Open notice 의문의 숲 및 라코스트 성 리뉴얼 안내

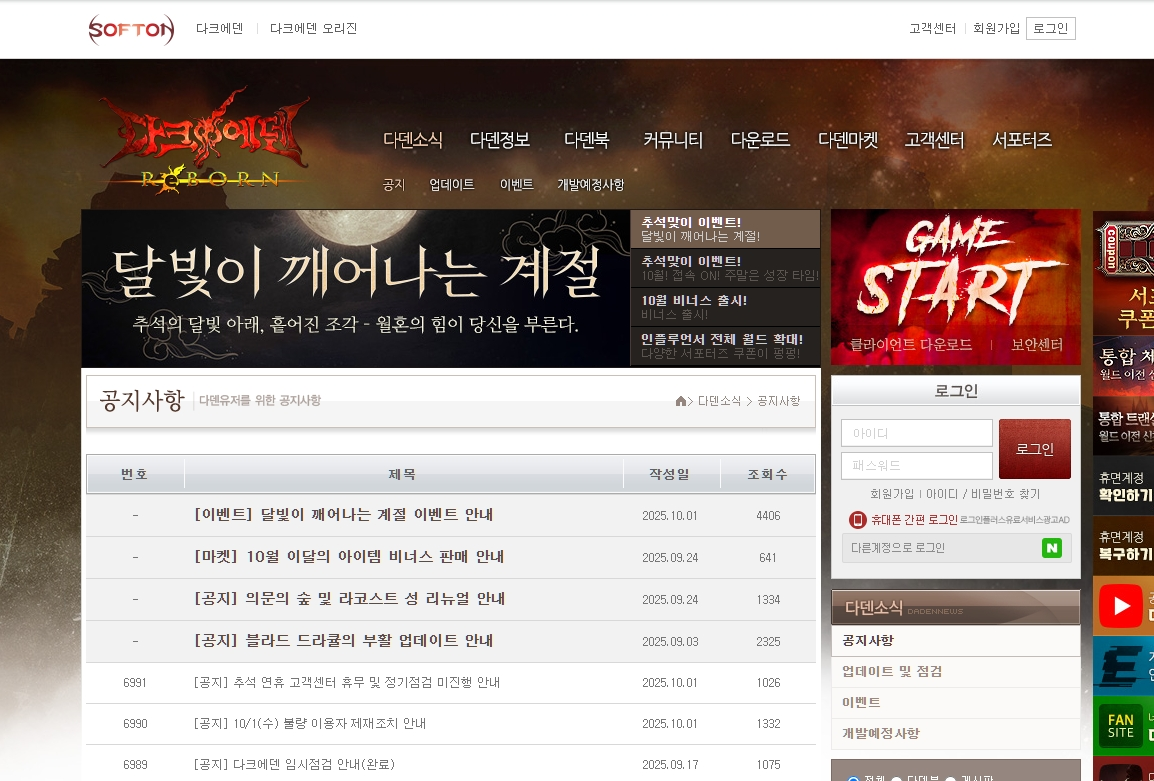point(349,598)
